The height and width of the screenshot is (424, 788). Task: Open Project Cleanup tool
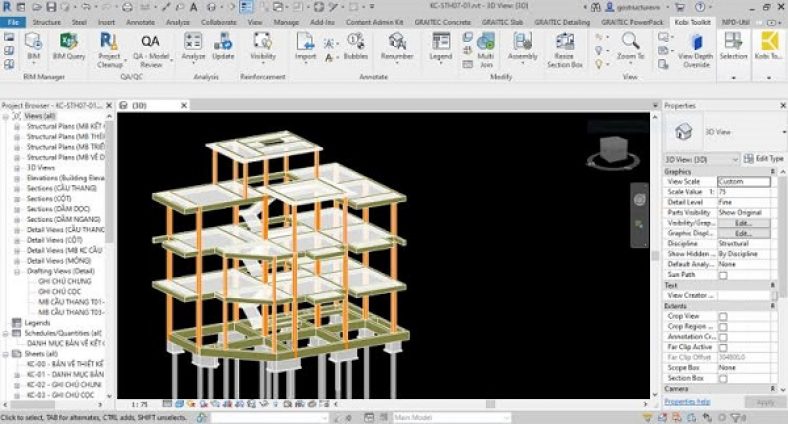(x=109, y=49)
